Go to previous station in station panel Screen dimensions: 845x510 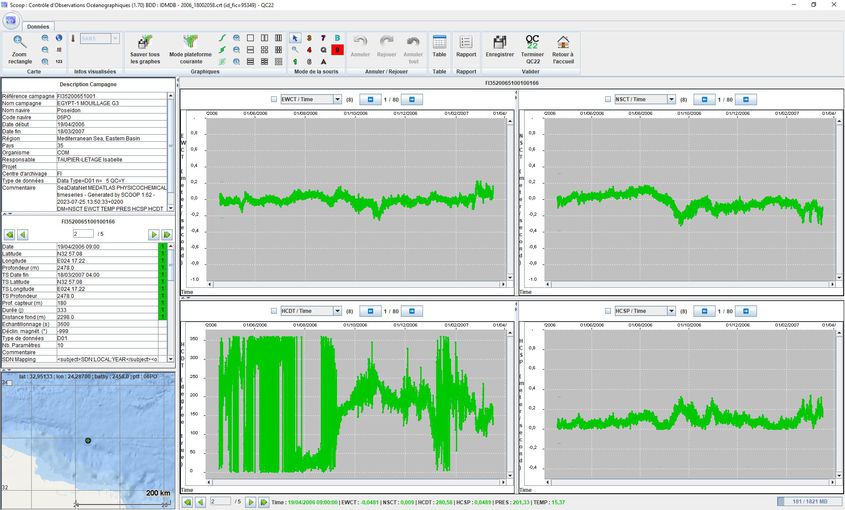[x=23, y=235]
